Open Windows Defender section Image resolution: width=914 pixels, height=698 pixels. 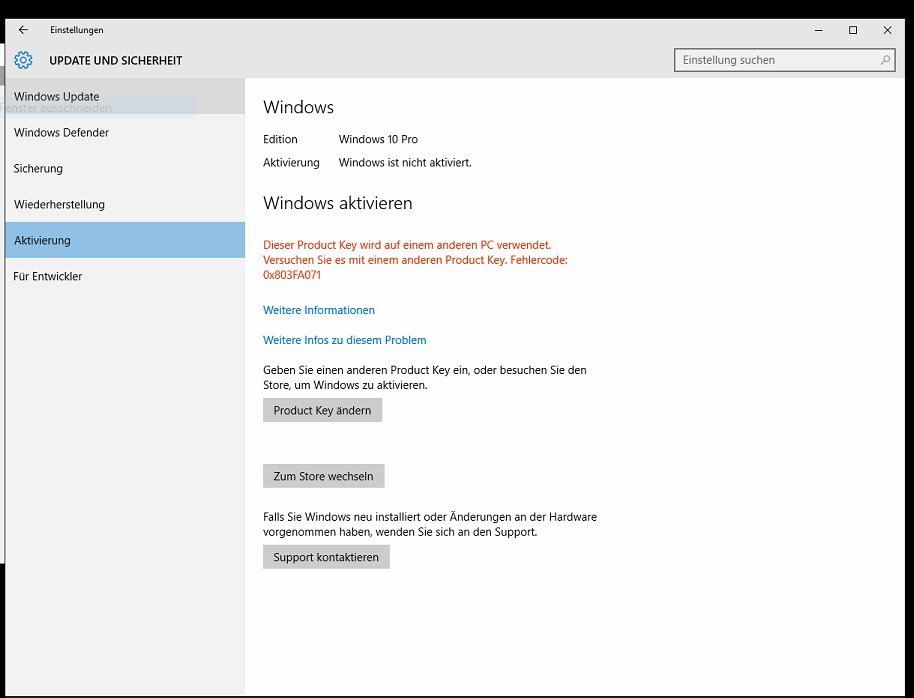125,132
